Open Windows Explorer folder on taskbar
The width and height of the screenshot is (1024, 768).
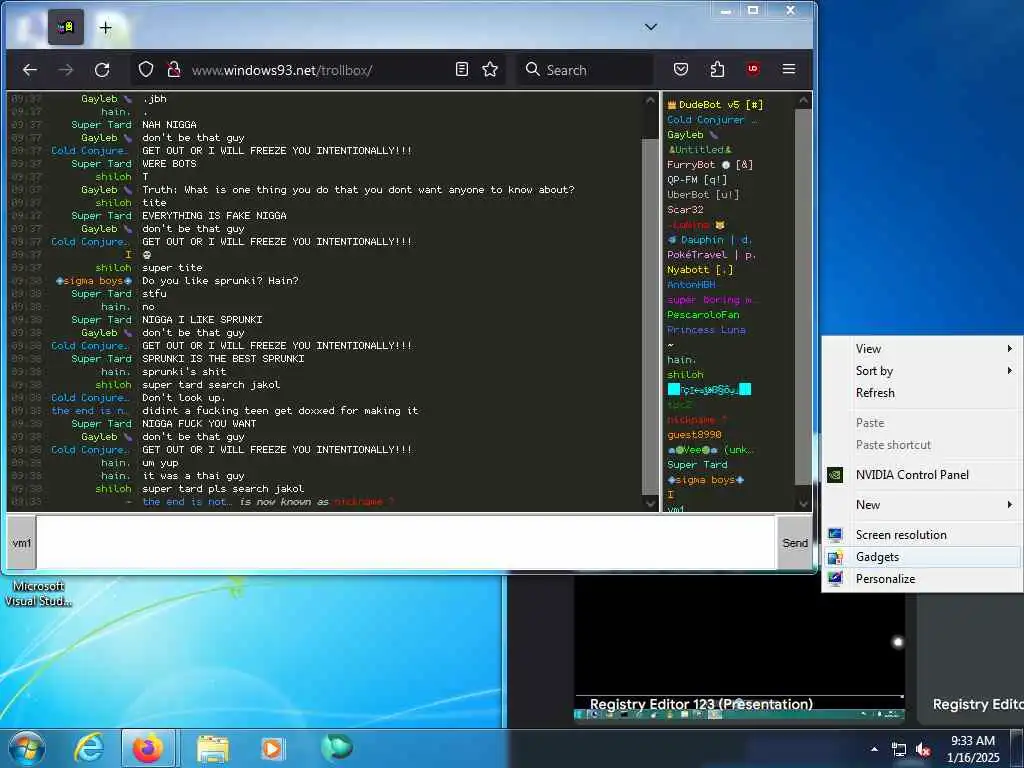pos(213,749)
